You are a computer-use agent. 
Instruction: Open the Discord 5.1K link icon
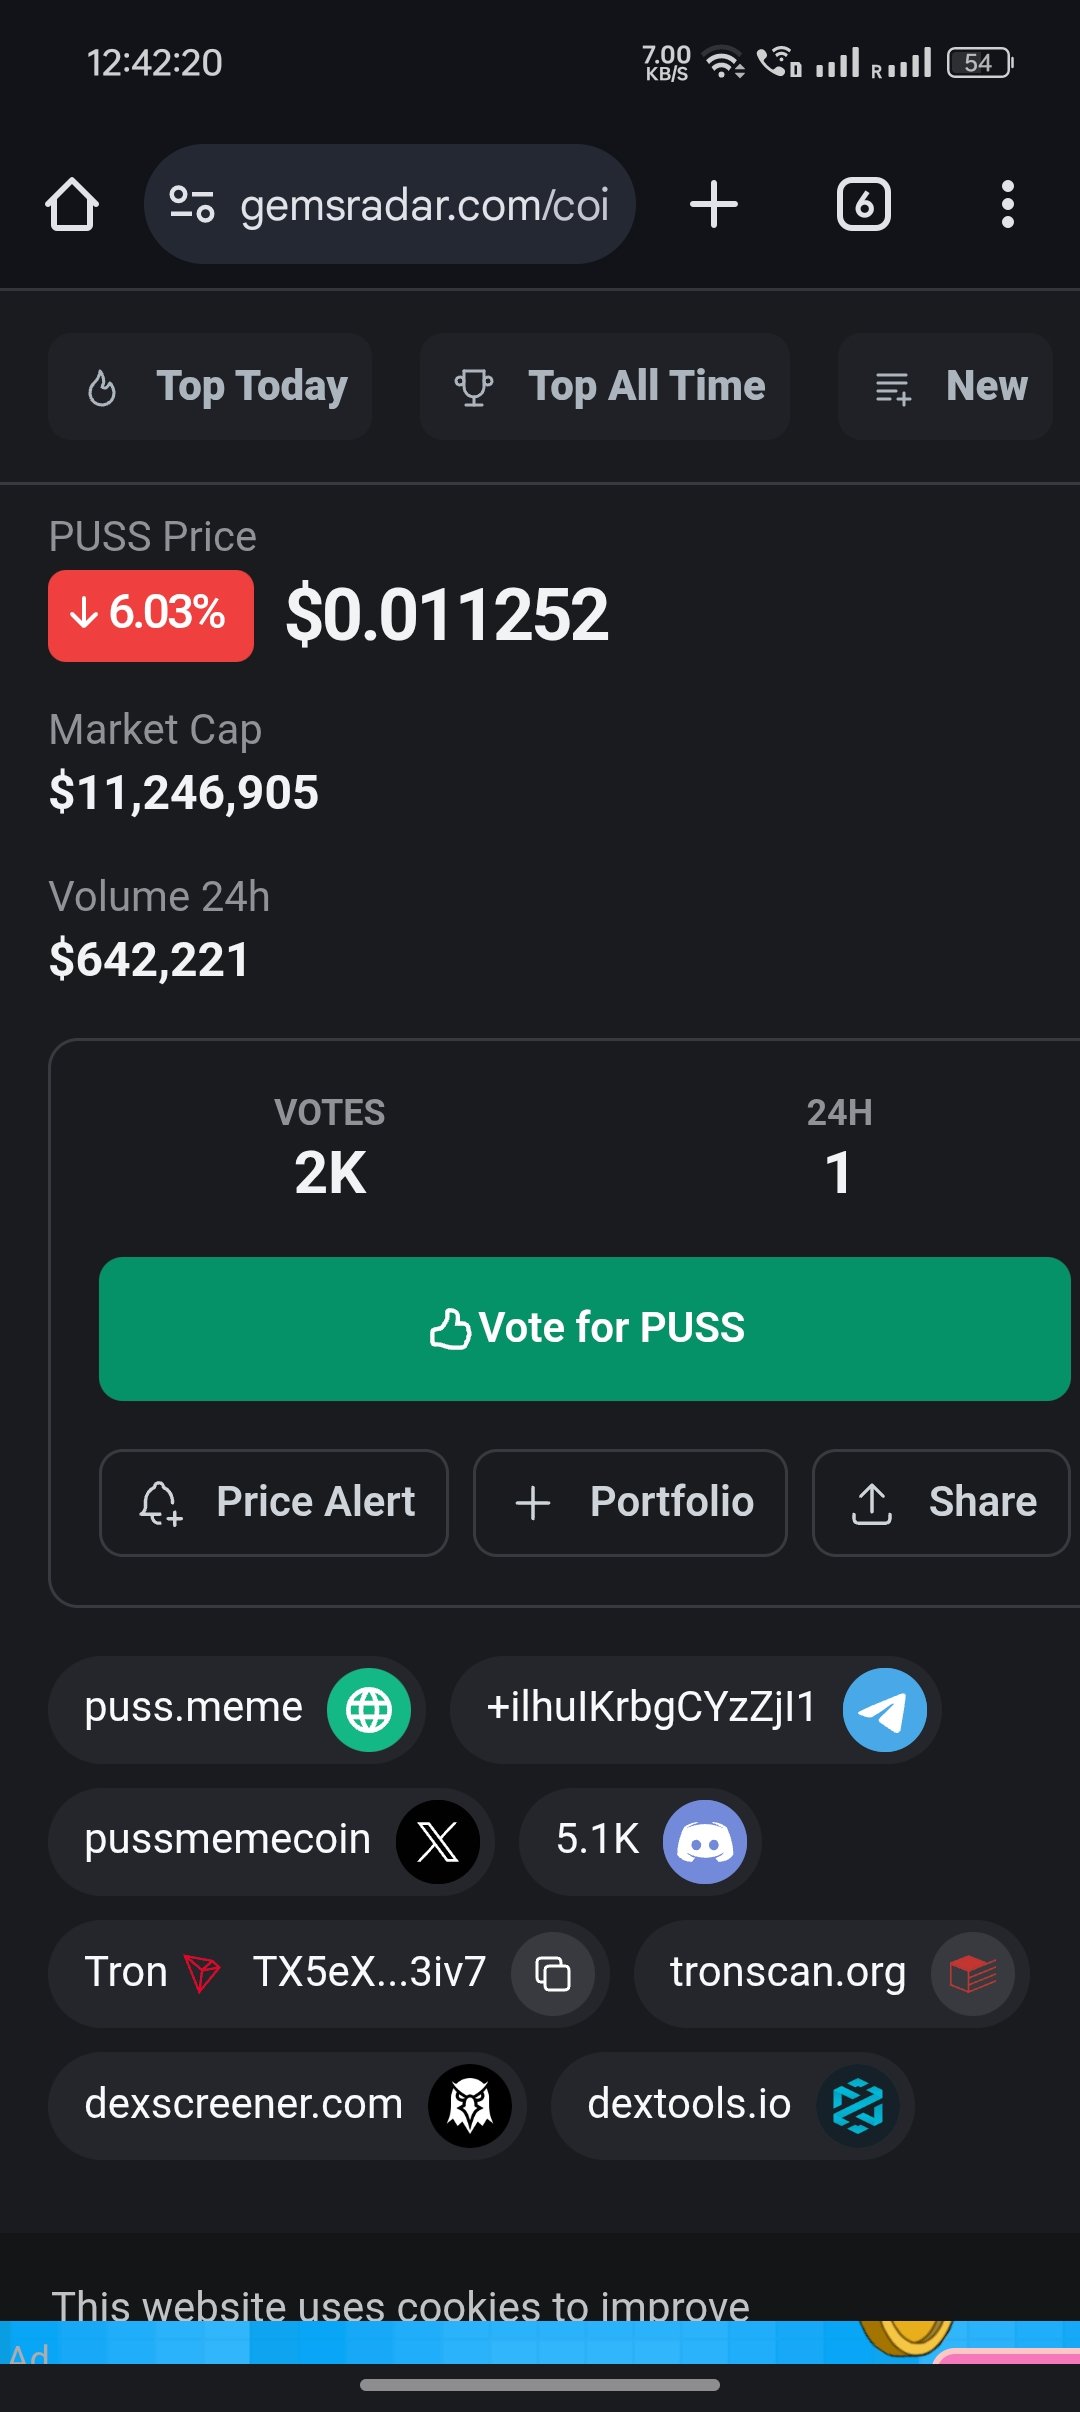[x=705, y=1842]
